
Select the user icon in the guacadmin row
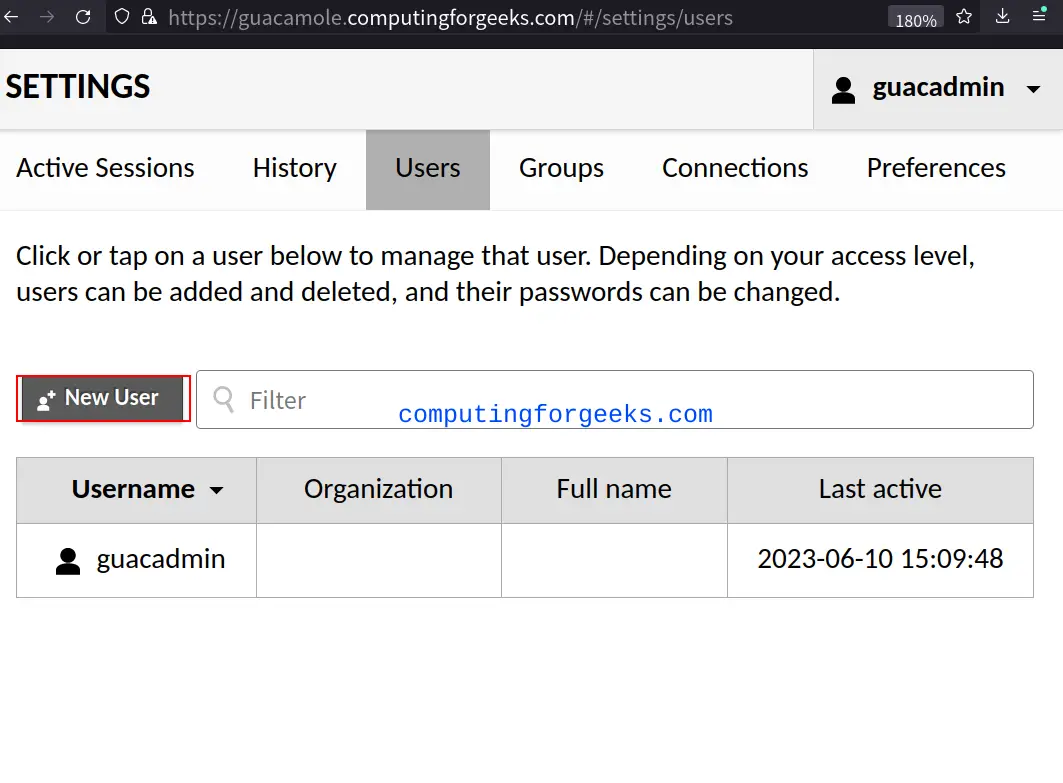66,560
